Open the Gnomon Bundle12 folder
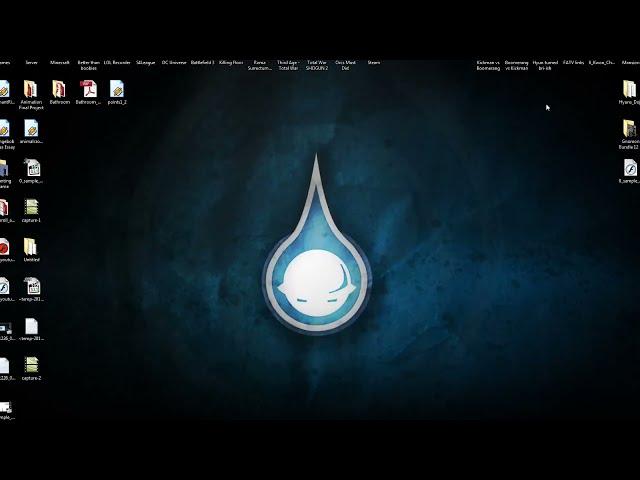The image size is (640, 480). click(x=629, y=130)
